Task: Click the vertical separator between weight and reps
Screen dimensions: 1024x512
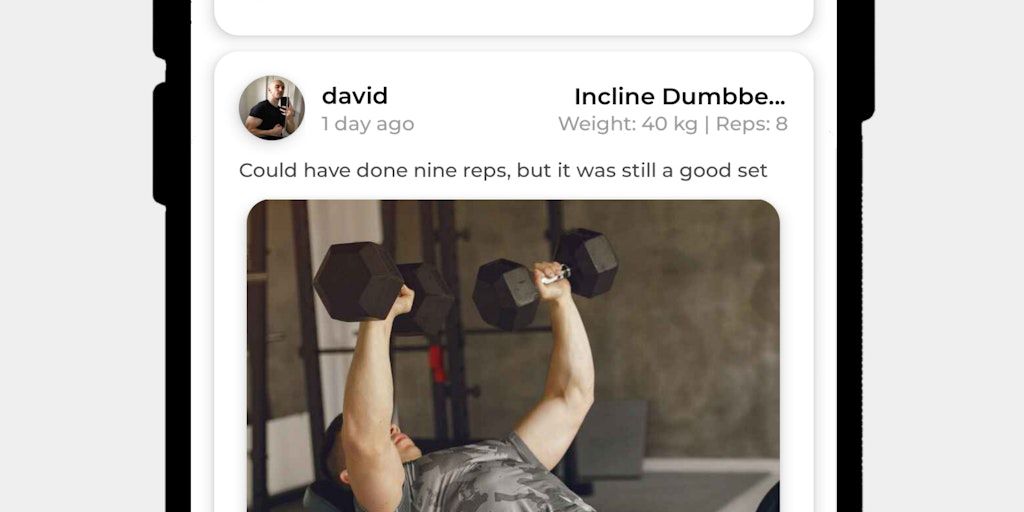Action: coord(707,124)
